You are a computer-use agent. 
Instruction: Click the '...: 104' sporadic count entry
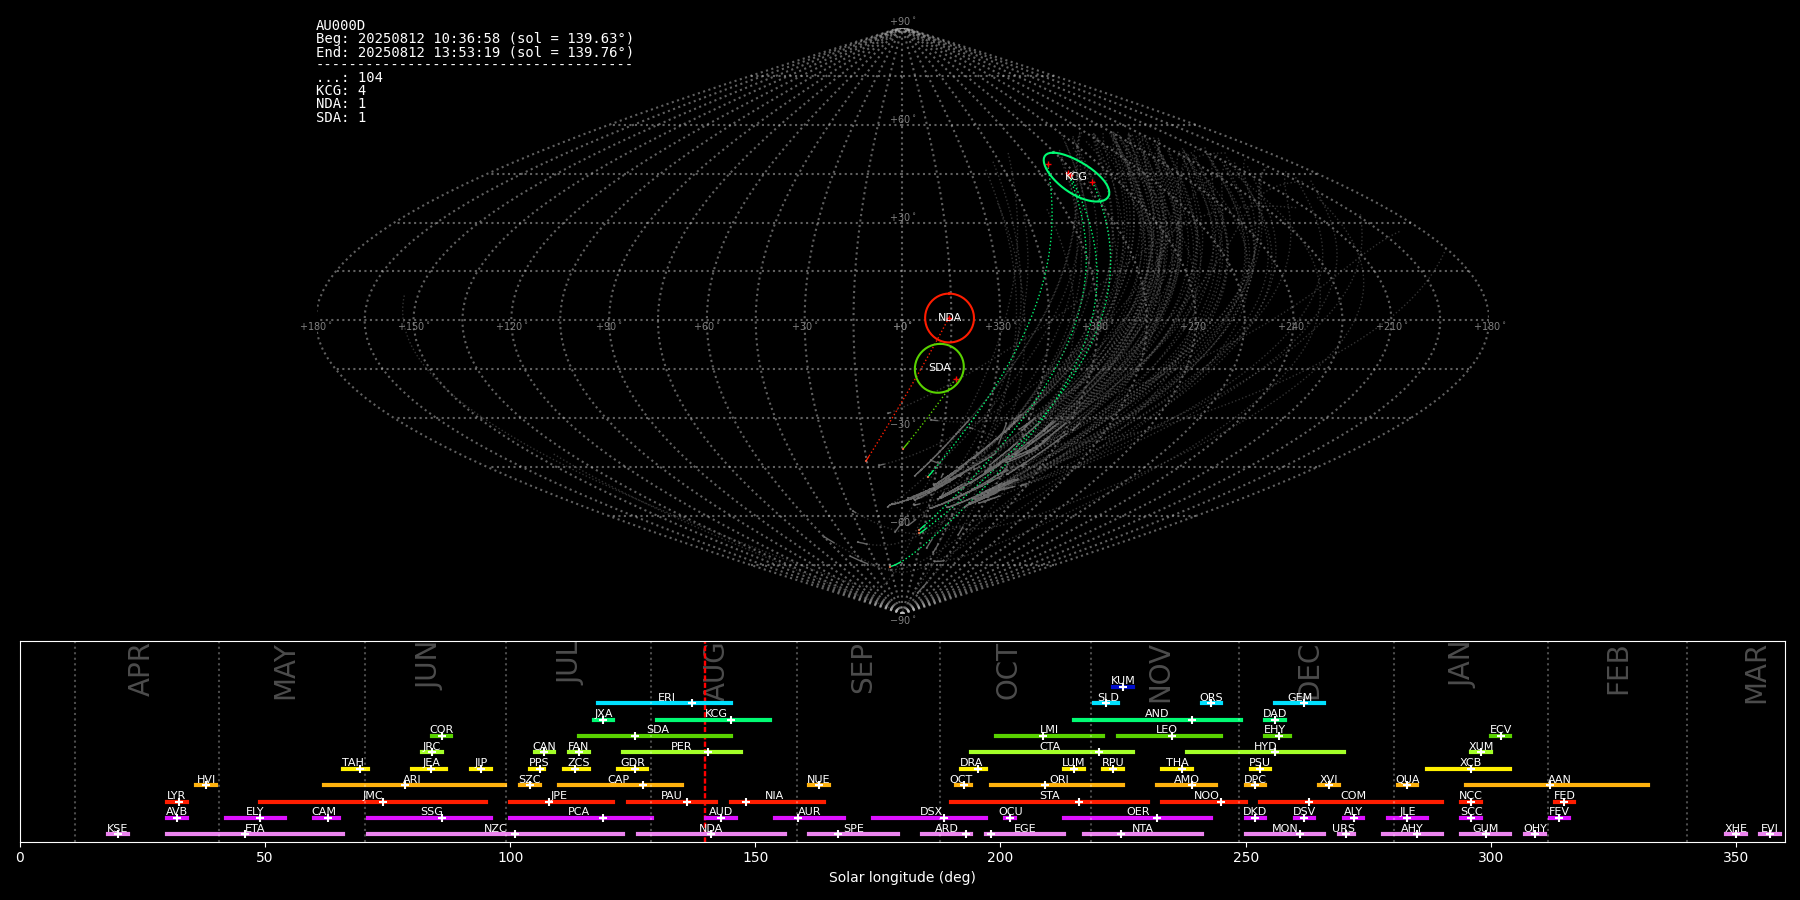pos(349,77)
